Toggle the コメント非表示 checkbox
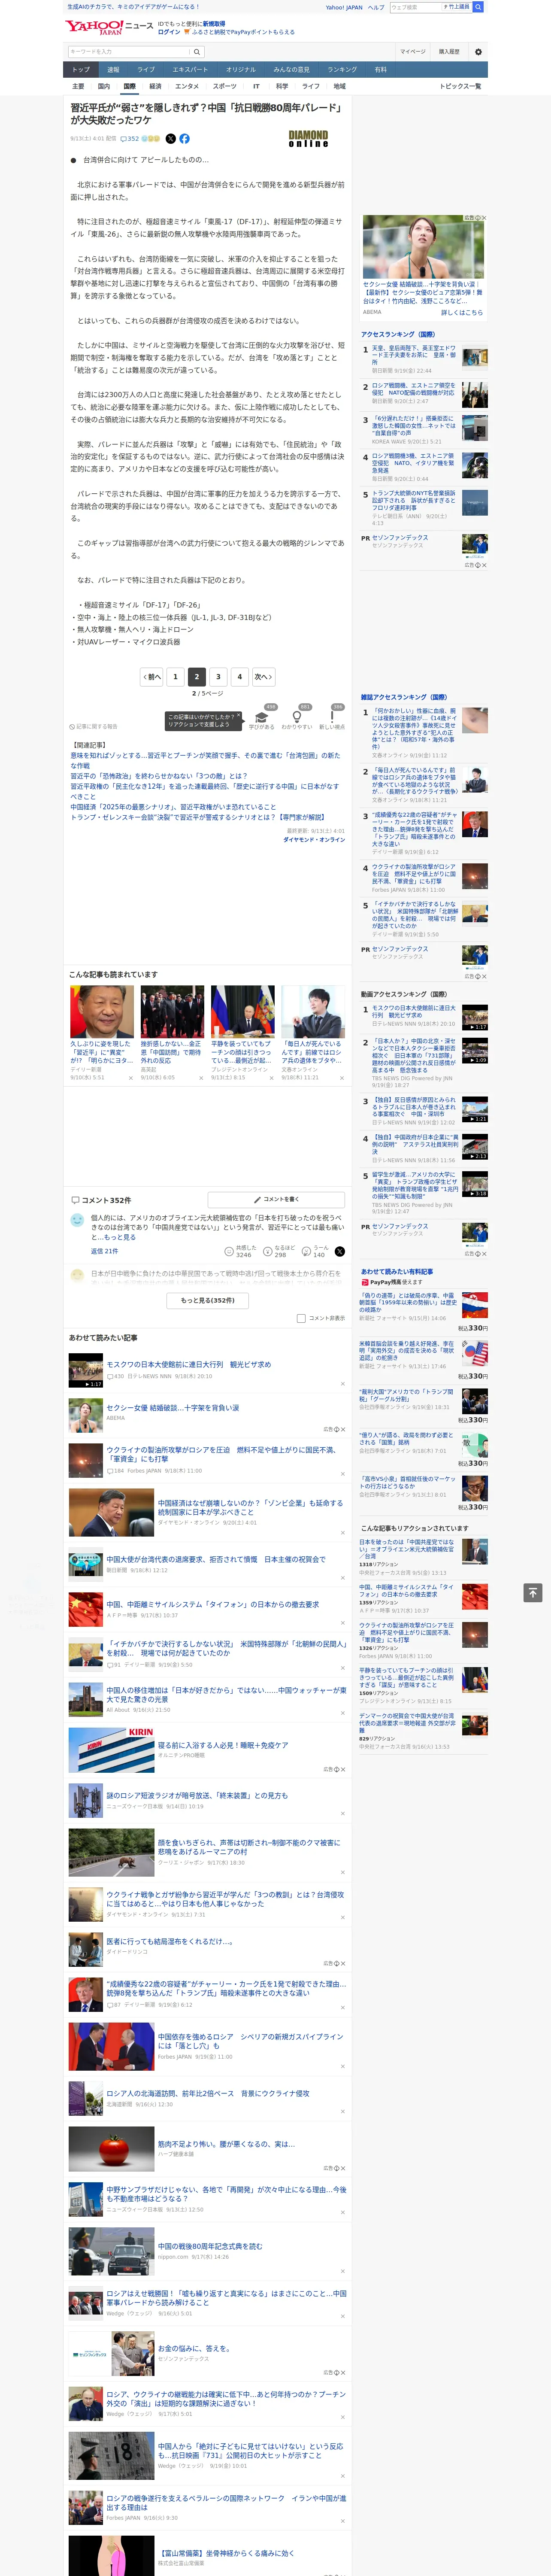This screenshot has width=551, height=2576. [x=301, y=1318]
